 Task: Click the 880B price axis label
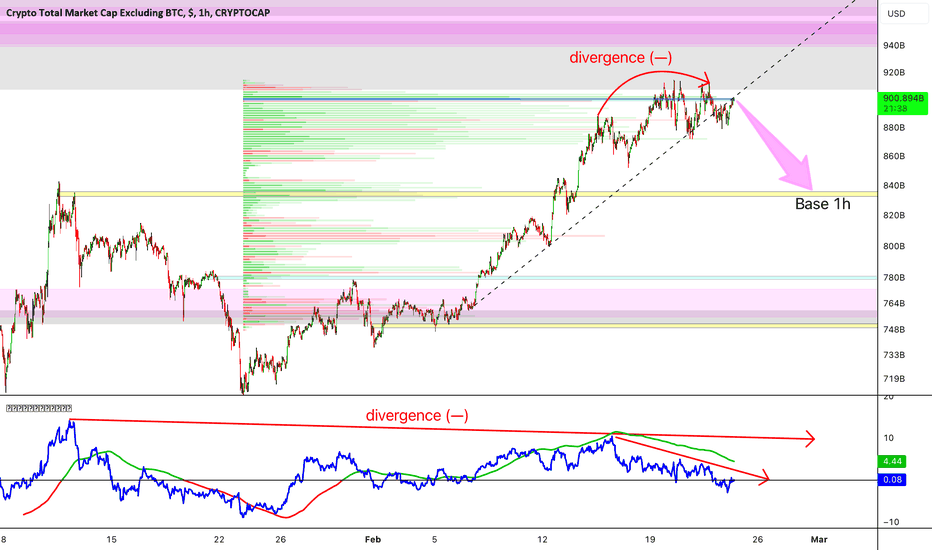(x=894, y=128)
